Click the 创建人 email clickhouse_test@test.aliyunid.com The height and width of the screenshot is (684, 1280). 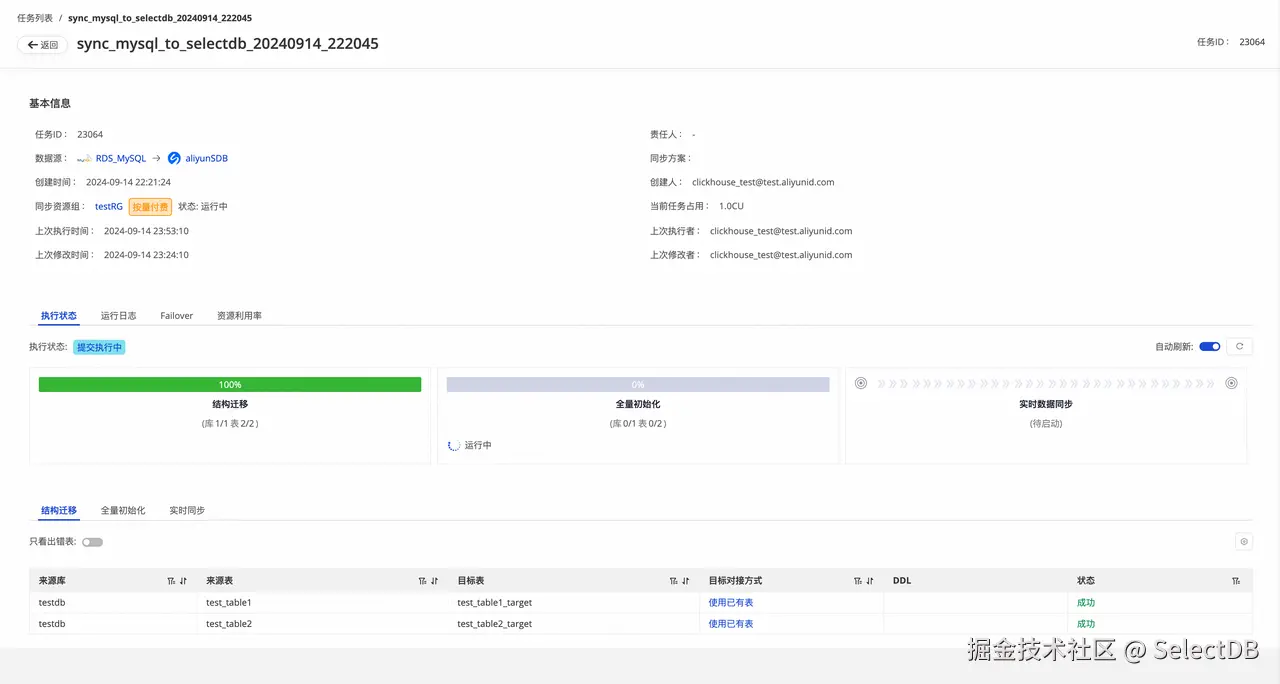point(763,182)
